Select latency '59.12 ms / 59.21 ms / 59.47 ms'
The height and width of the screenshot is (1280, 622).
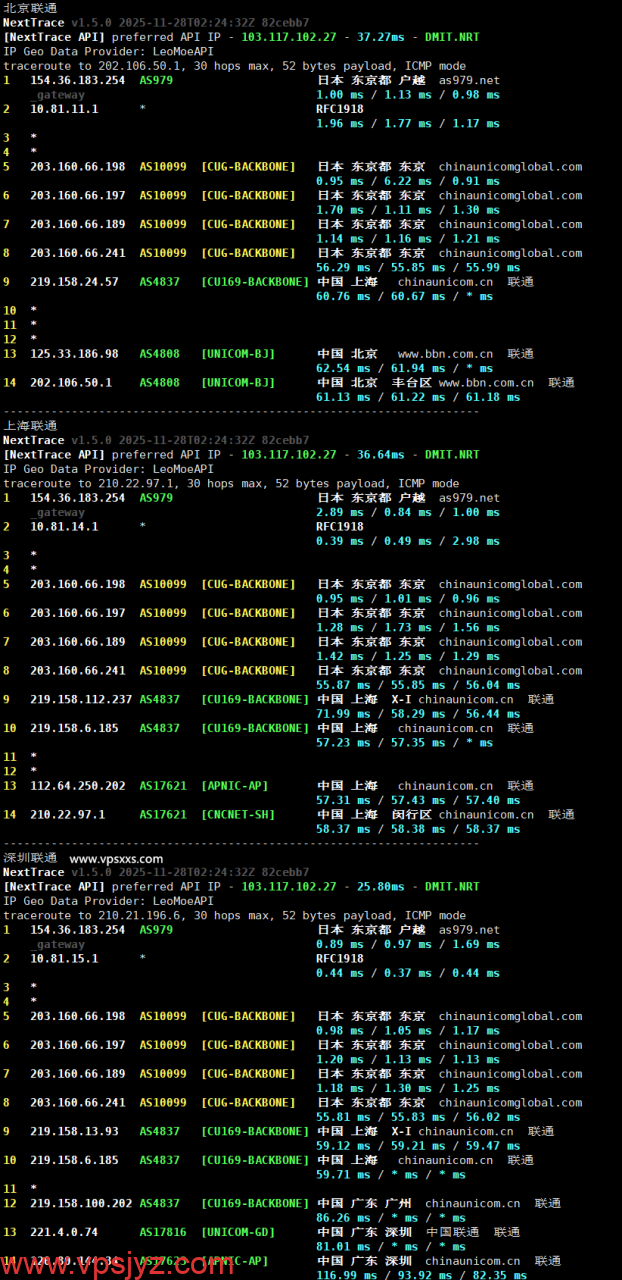point(418,1146)
